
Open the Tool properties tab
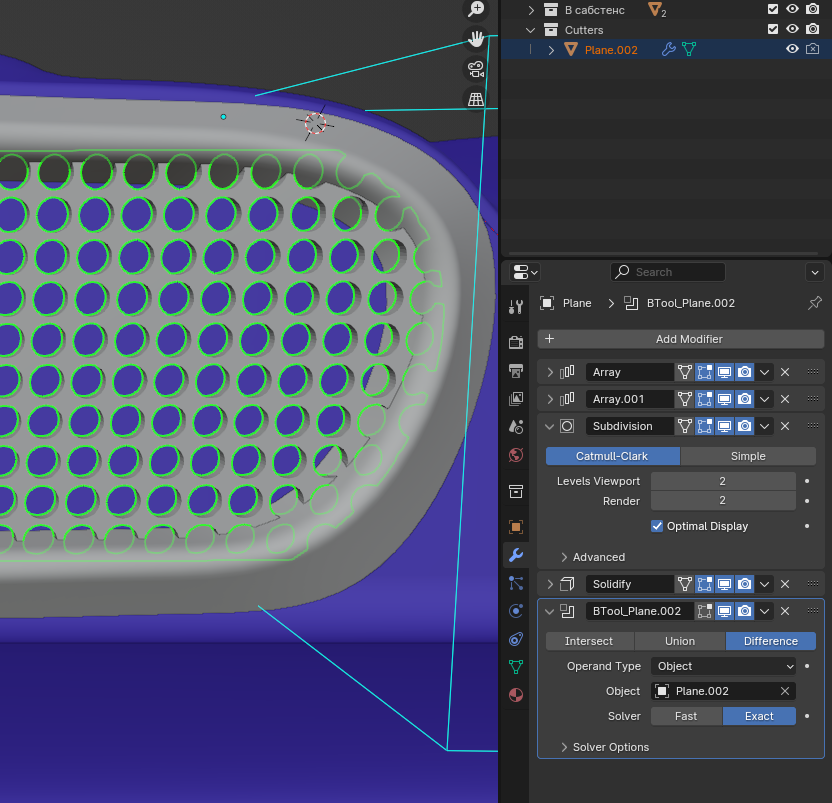516,307
